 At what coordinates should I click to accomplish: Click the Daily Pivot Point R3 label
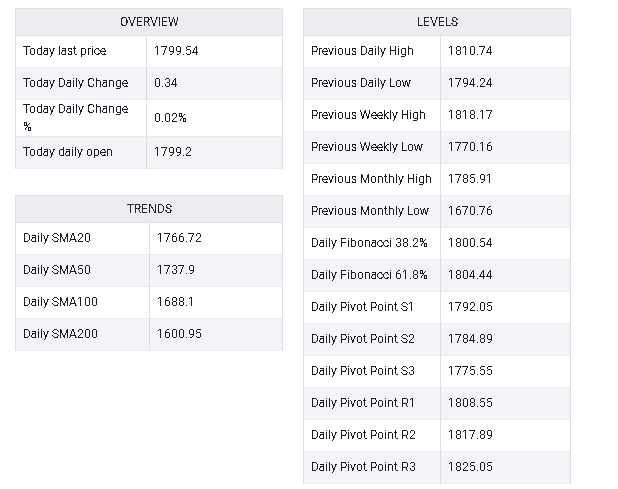363,467
